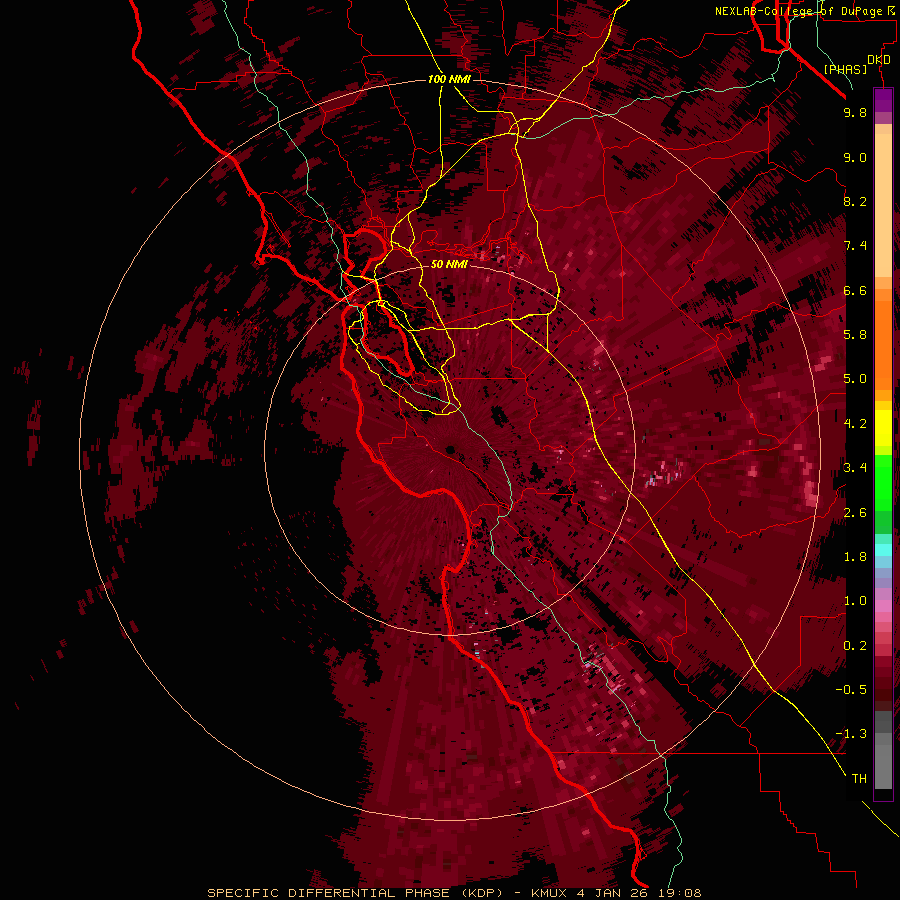Image resolution: width=900 pixels, height=900 pixels.
Task: Click the orange segment of the color bar
Action: tap(883, 346)
